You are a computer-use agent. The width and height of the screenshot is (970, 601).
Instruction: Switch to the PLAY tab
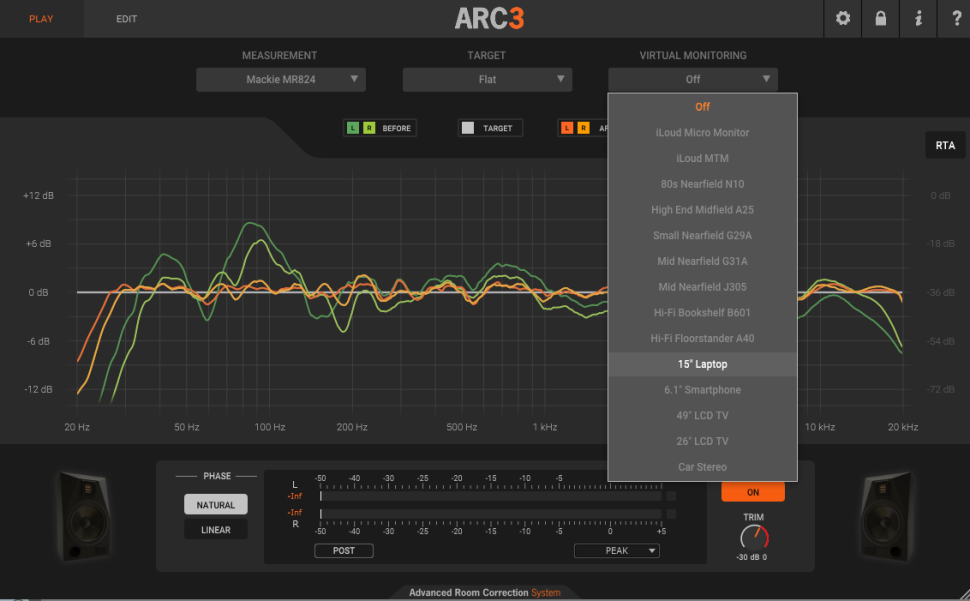coord(41,19)
